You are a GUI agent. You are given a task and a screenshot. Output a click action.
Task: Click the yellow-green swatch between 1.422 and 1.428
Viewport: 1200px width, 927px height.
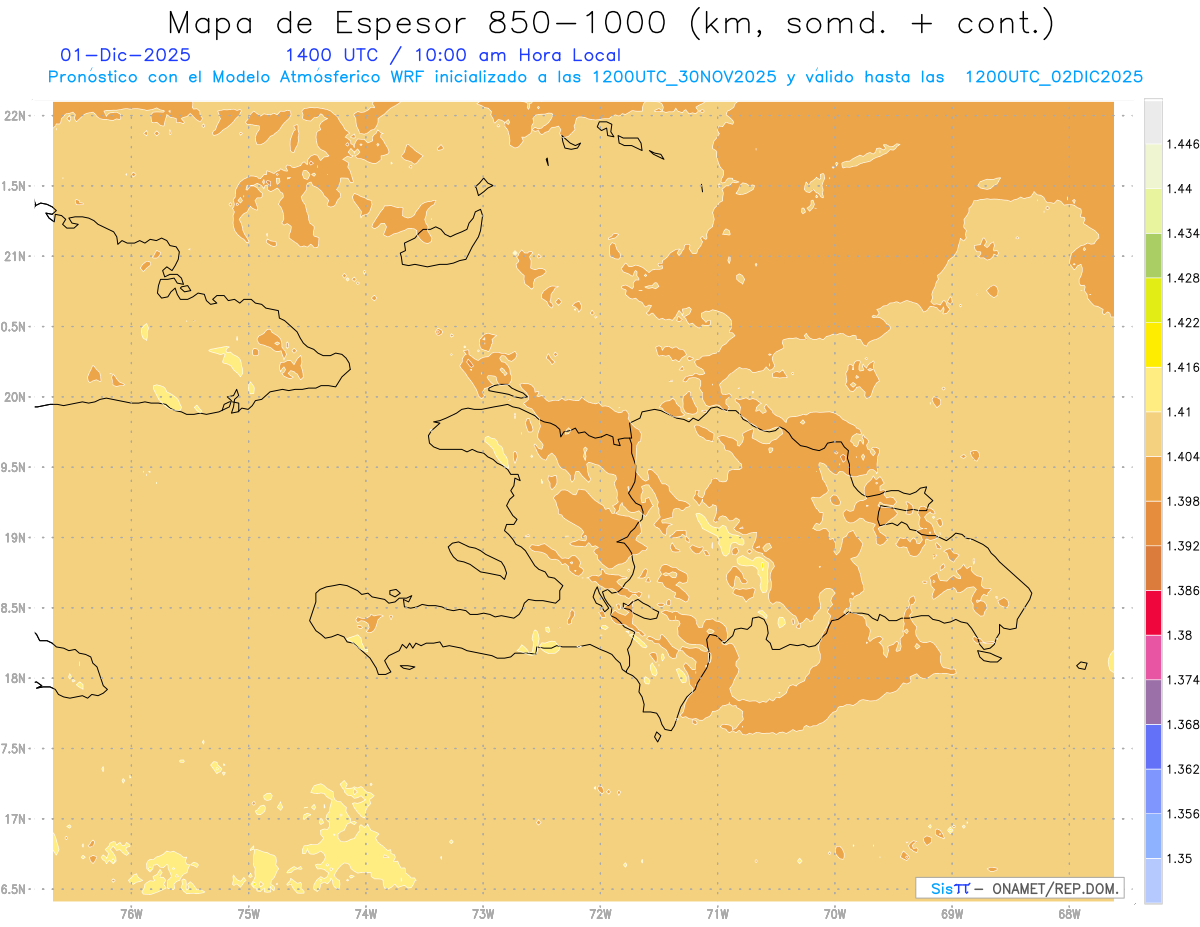pos(1153,300)
